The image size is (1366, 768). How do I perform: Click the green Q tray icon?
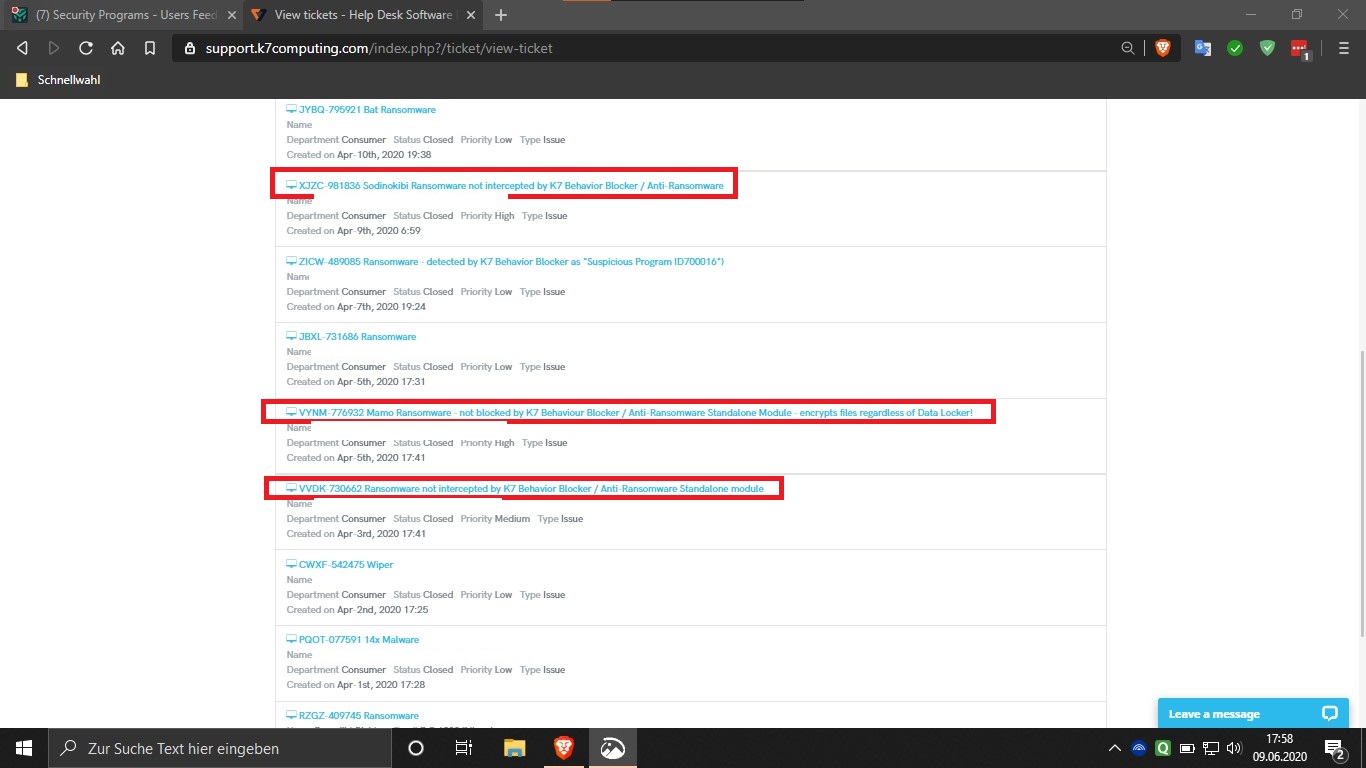1163,748
